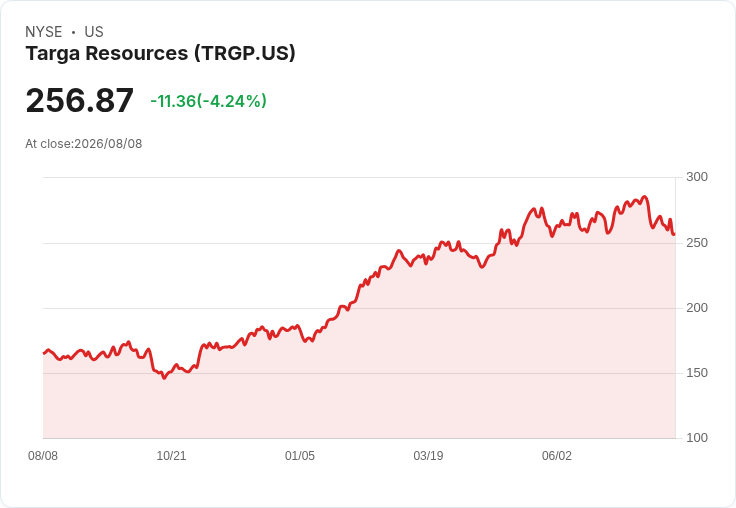
Task: Click the 06/02 date axis label
Action: coord(557,456)
